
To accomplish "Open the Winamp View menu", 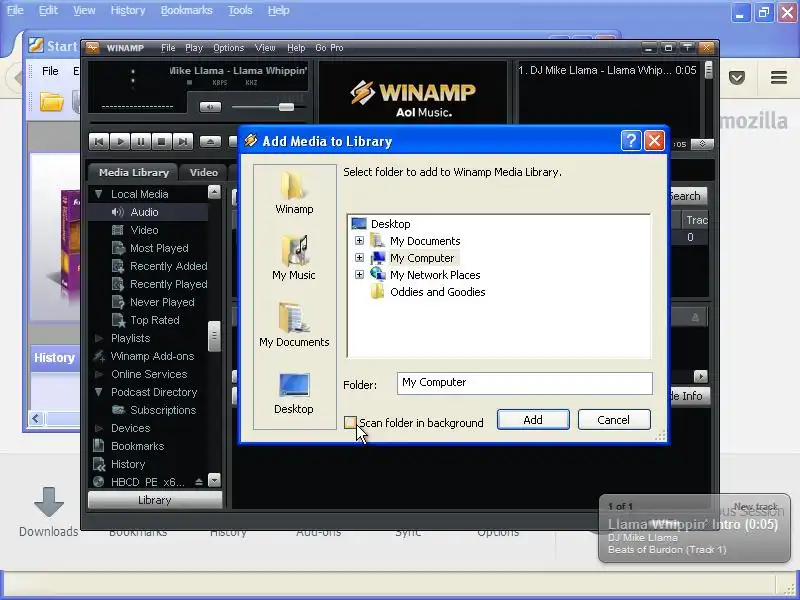I will coord(265,48).
